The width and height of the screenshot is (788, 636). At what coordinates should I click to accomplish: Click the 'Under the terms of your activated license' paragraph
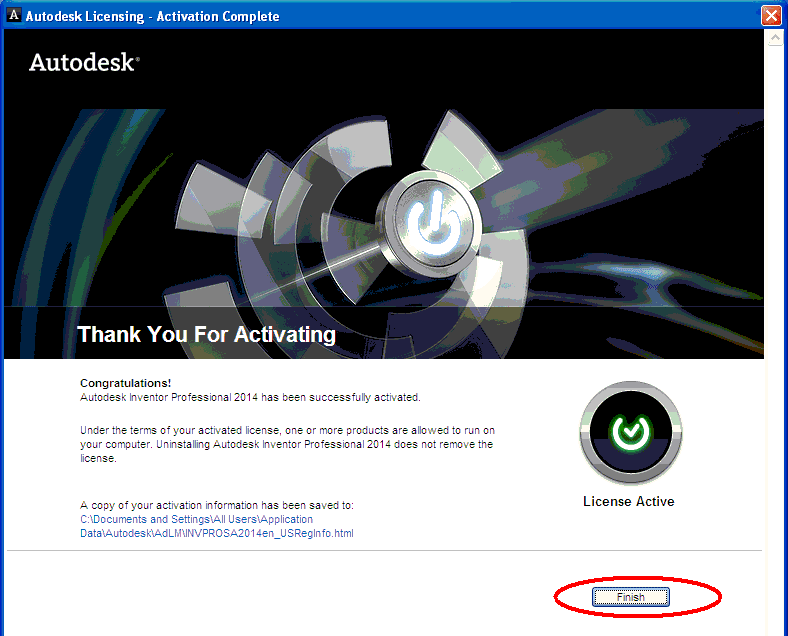[287, 444]
